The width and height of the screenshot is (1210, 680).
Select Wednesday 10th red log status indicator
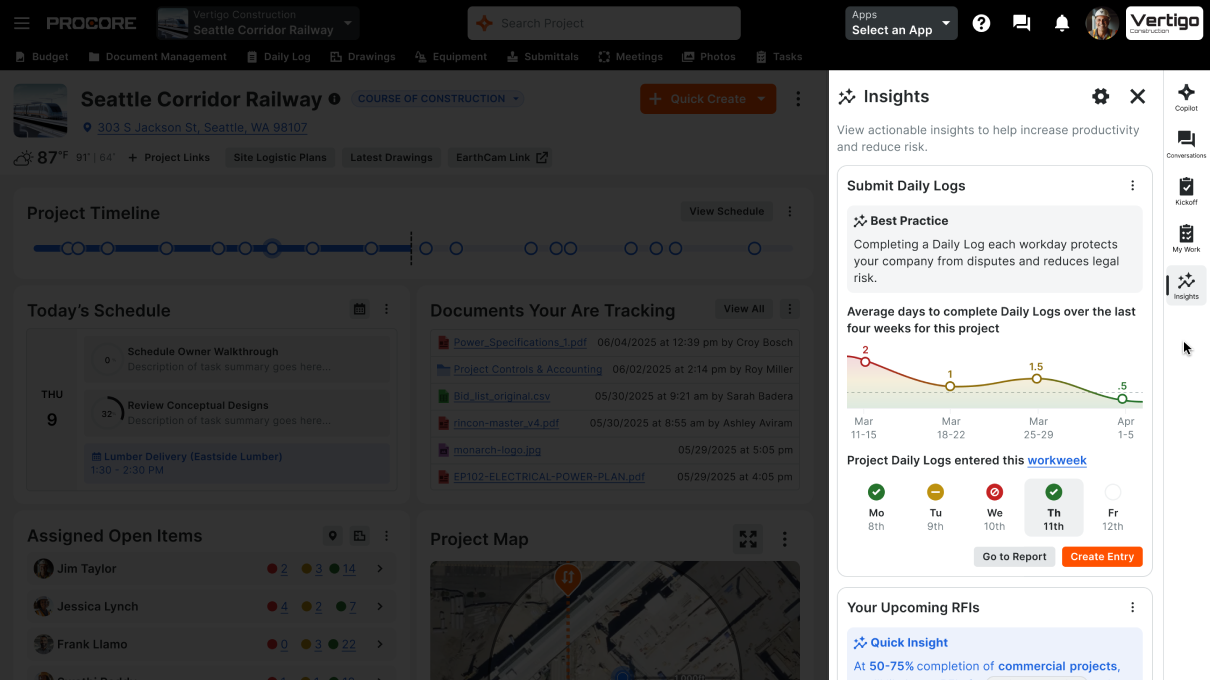[994, 492]
